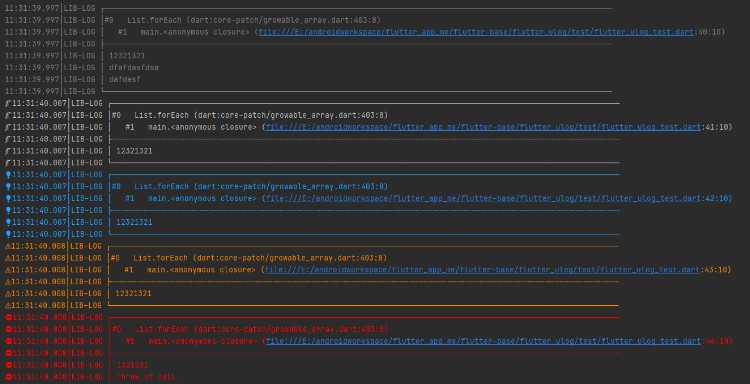Open the red-block test file link ending 44:10
The image size is (750, 384).
pyautogui.click(x=483, y=341)
